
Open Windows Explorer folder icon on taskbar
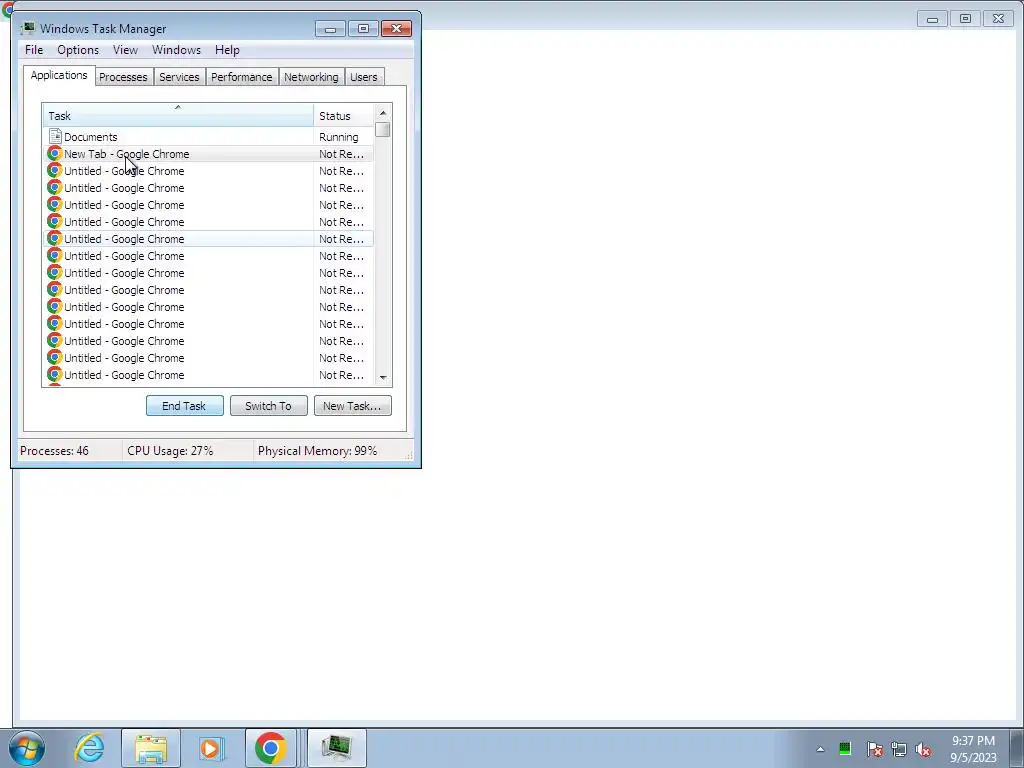click(151, 748)
